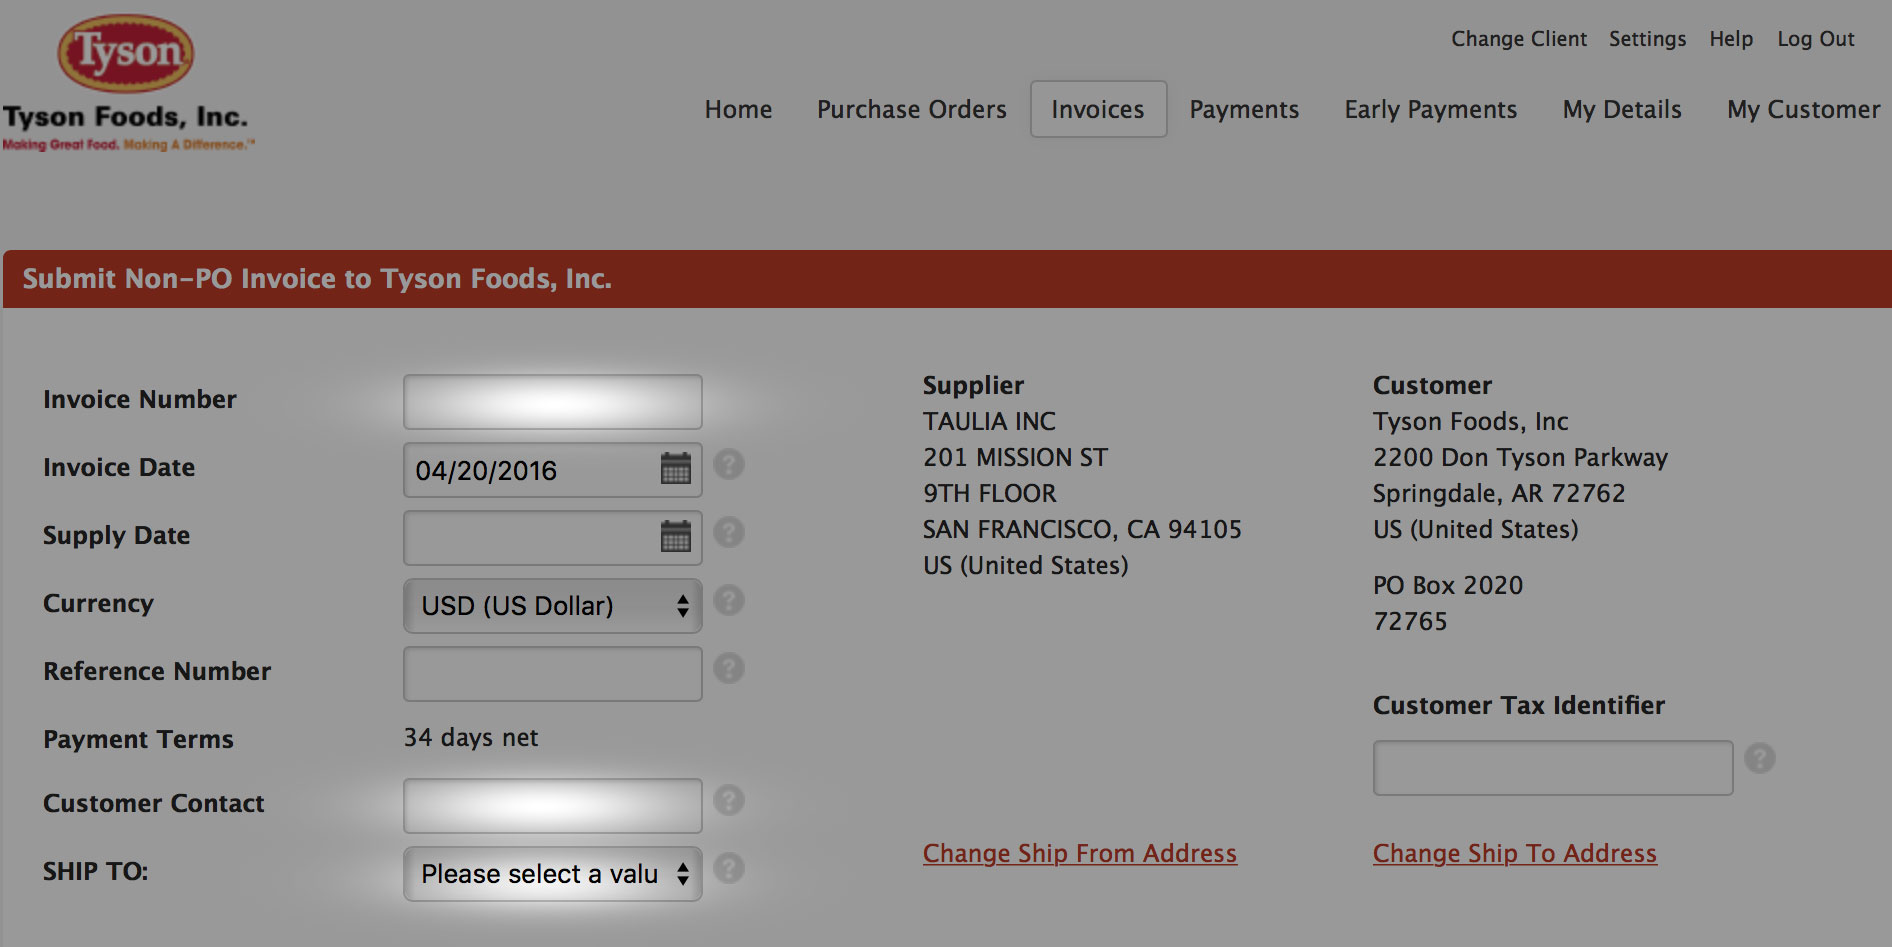Screen dimensions: 1892x947
Task: Click Log Out
Action: click(1816, 39)
